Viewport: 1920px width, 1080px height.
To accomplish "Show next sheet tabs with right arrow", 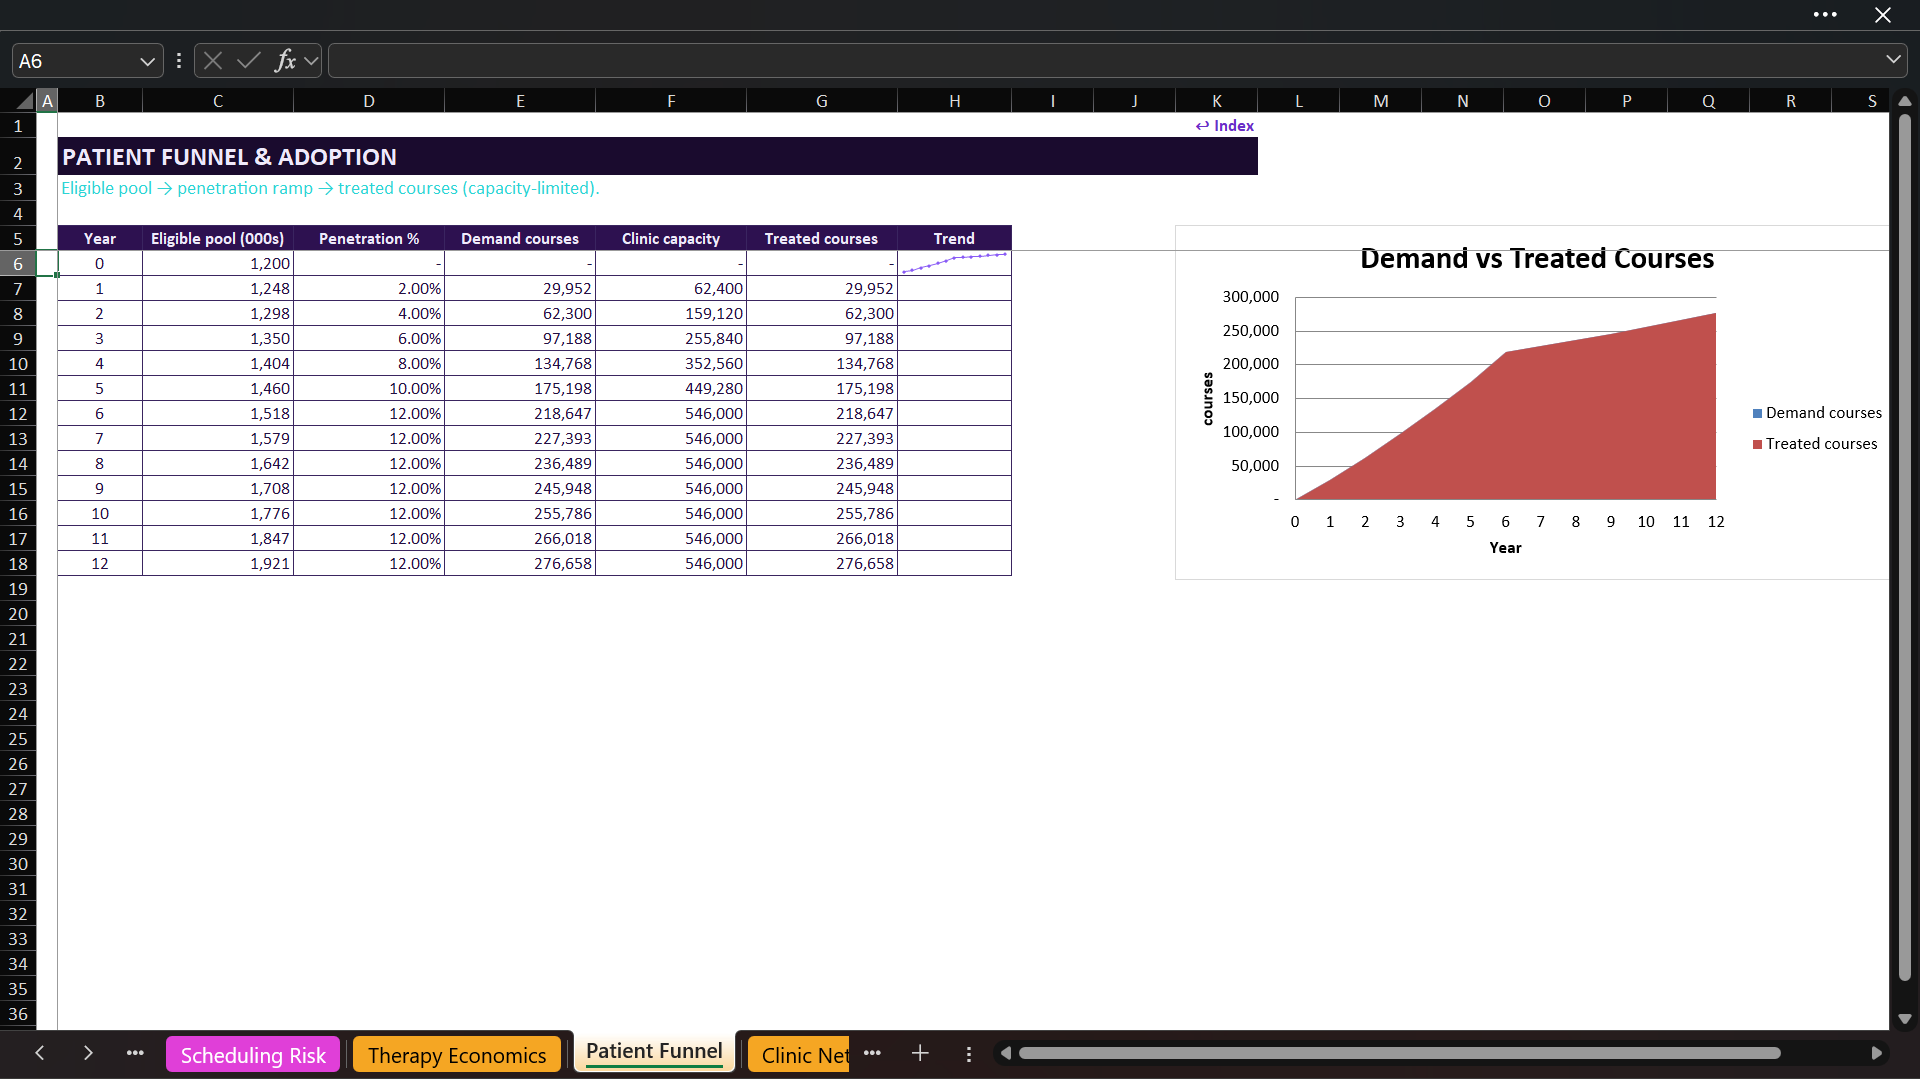I will tap(88, 1053).
